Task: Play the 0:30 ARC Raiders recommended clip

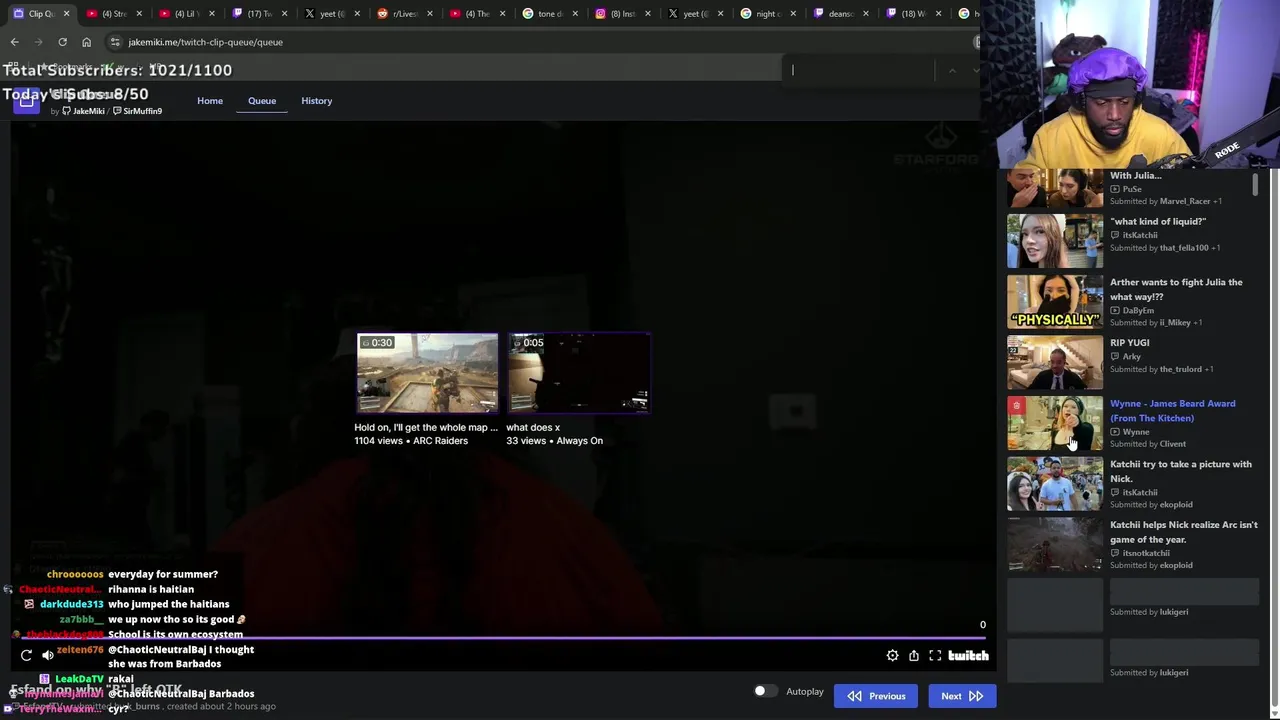Action: (x=427, y=373)
